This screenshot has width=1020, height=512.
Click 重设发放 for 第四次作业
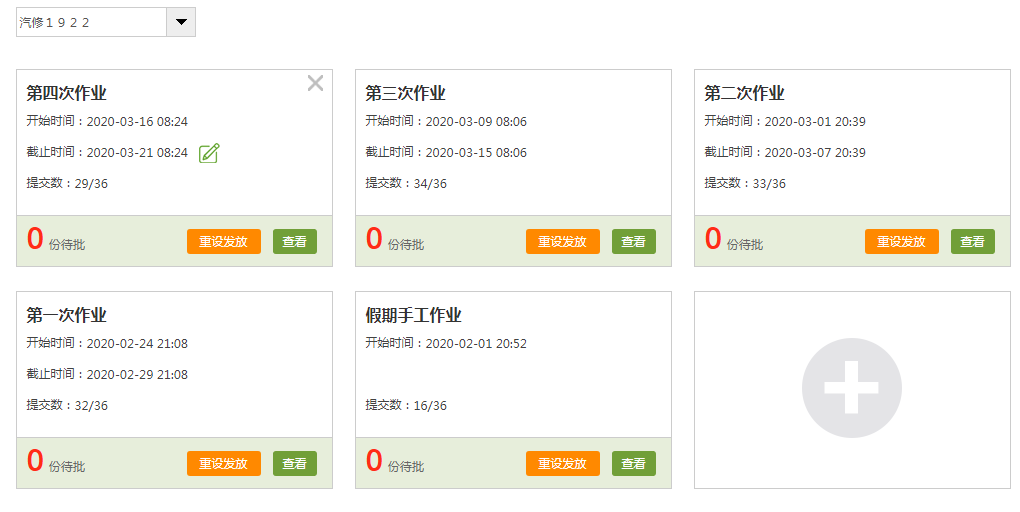[x=223, y=241]
